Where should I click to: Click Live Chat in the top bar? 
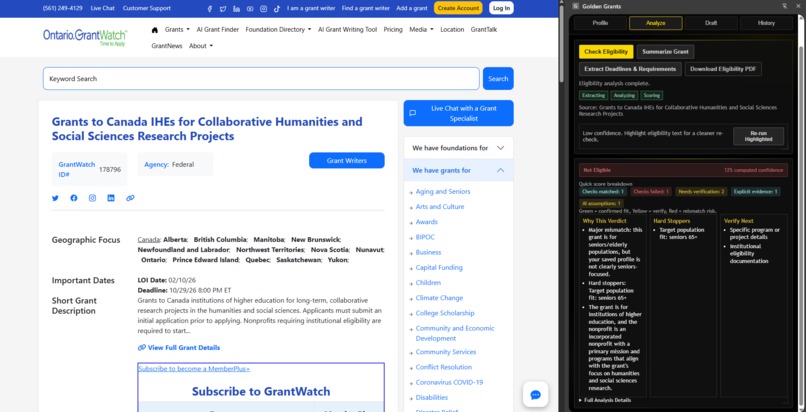coord(103,8)
